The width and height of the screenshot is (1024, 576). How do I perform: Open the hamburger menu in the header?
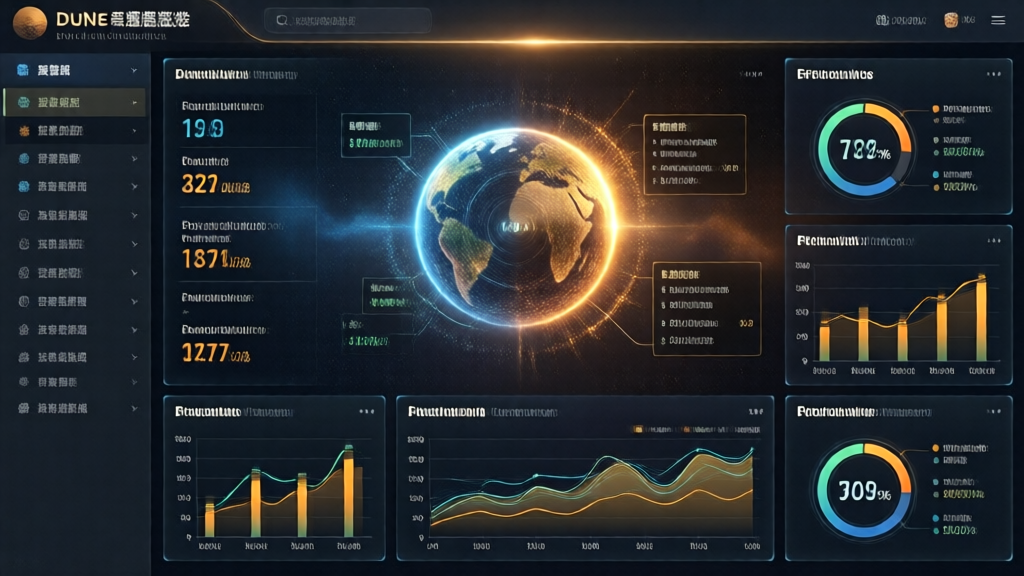point(997,20)
